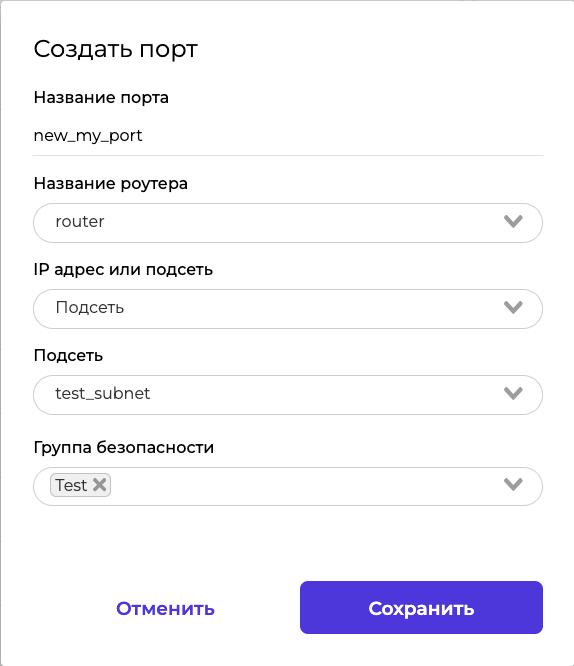Viewport: 574px width, 666px height.
Task: Click the Создать порт dialog title
Action: pos(116,49)
